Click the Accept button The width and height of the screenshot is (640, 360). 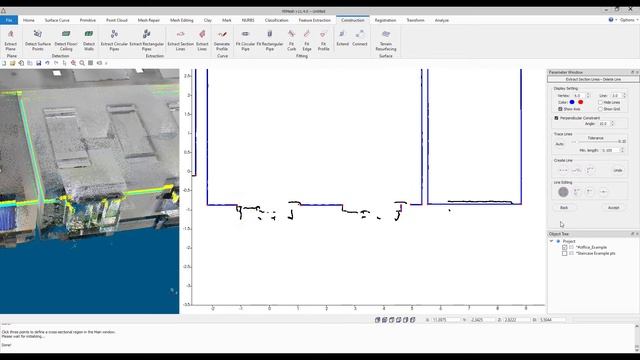(613, 208)
